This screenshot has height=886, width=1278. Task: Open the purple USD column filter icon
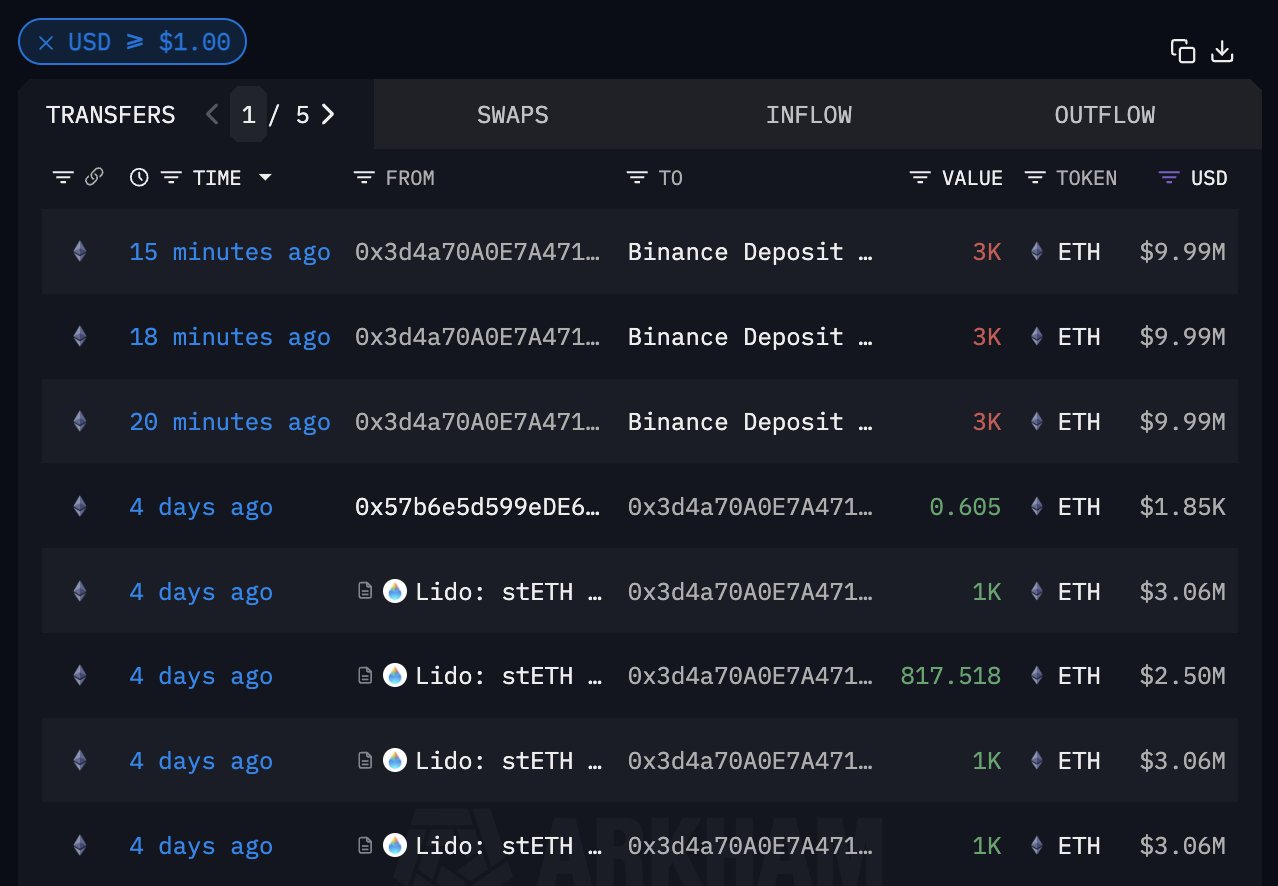click(1169, 178)
